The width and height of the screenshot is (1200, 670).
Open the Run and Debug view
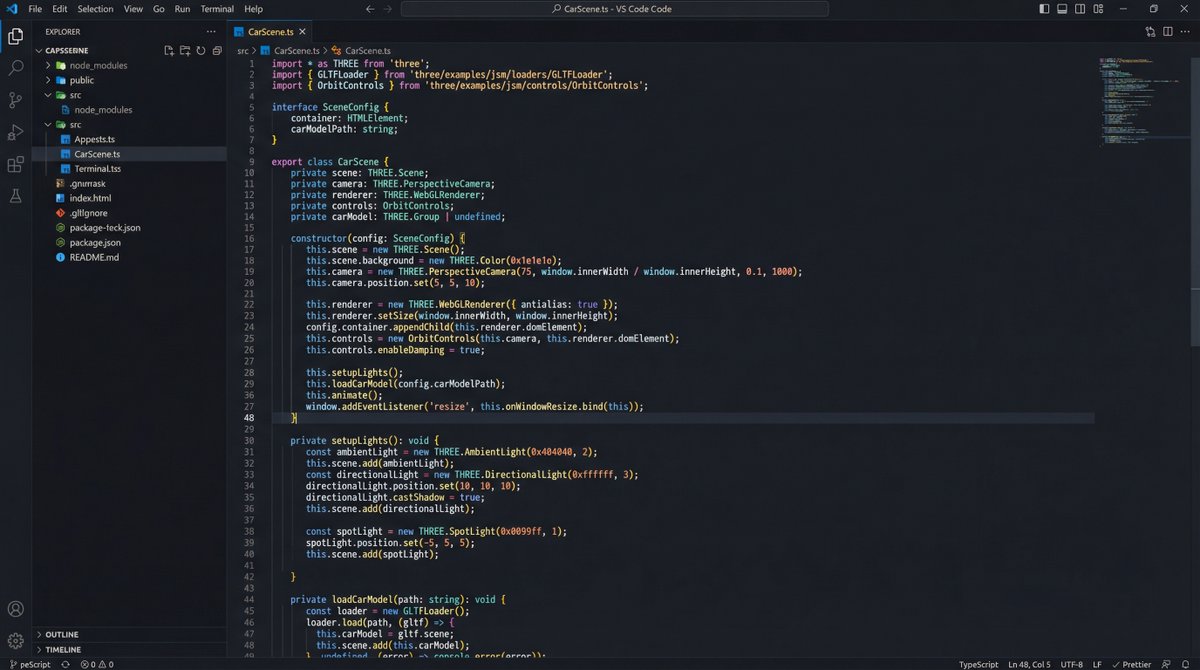(16, 132)
